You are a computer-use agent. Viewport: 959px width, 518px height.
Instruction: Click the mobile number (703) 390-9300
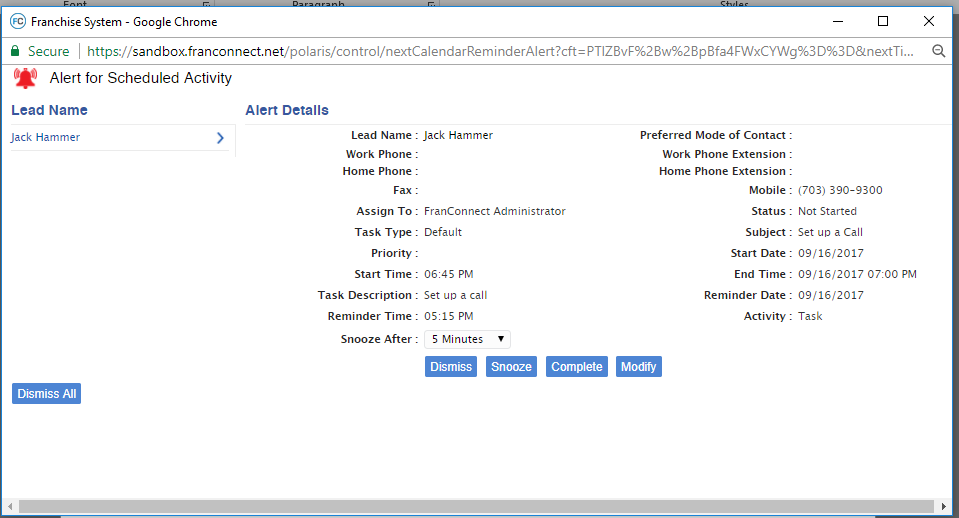(840, 190)
